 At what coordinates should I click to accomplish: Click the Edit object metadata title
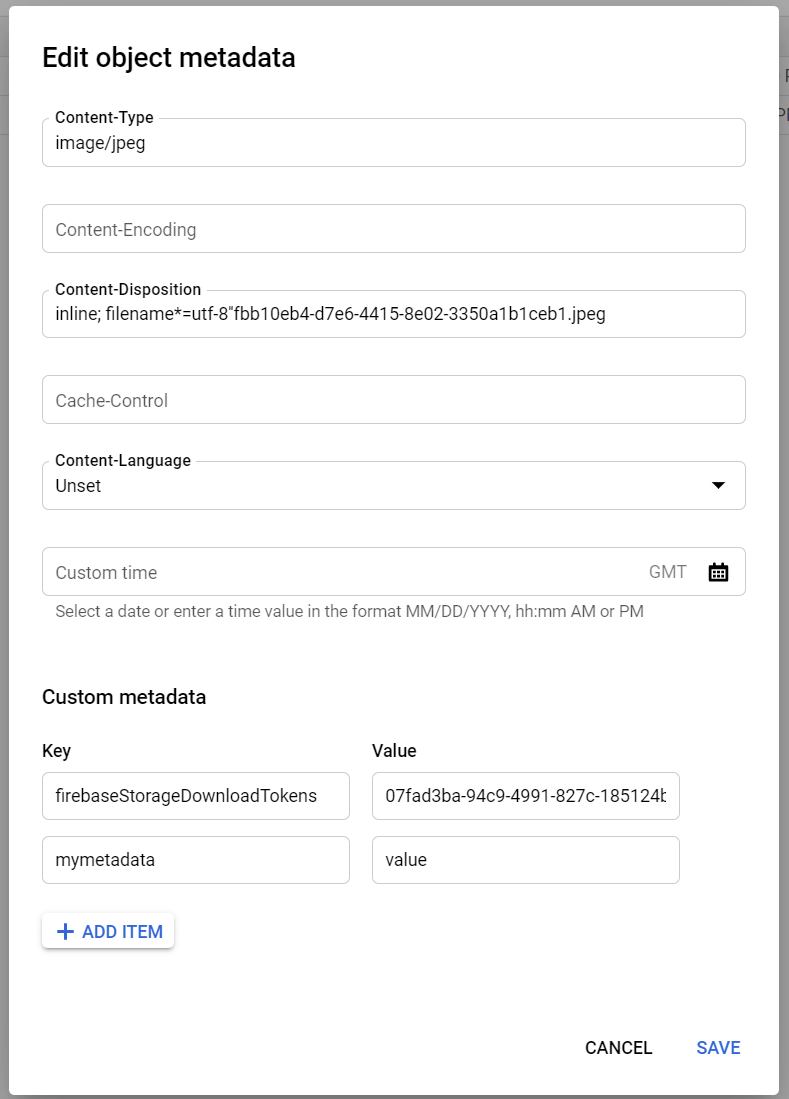(x=168, y=58)
